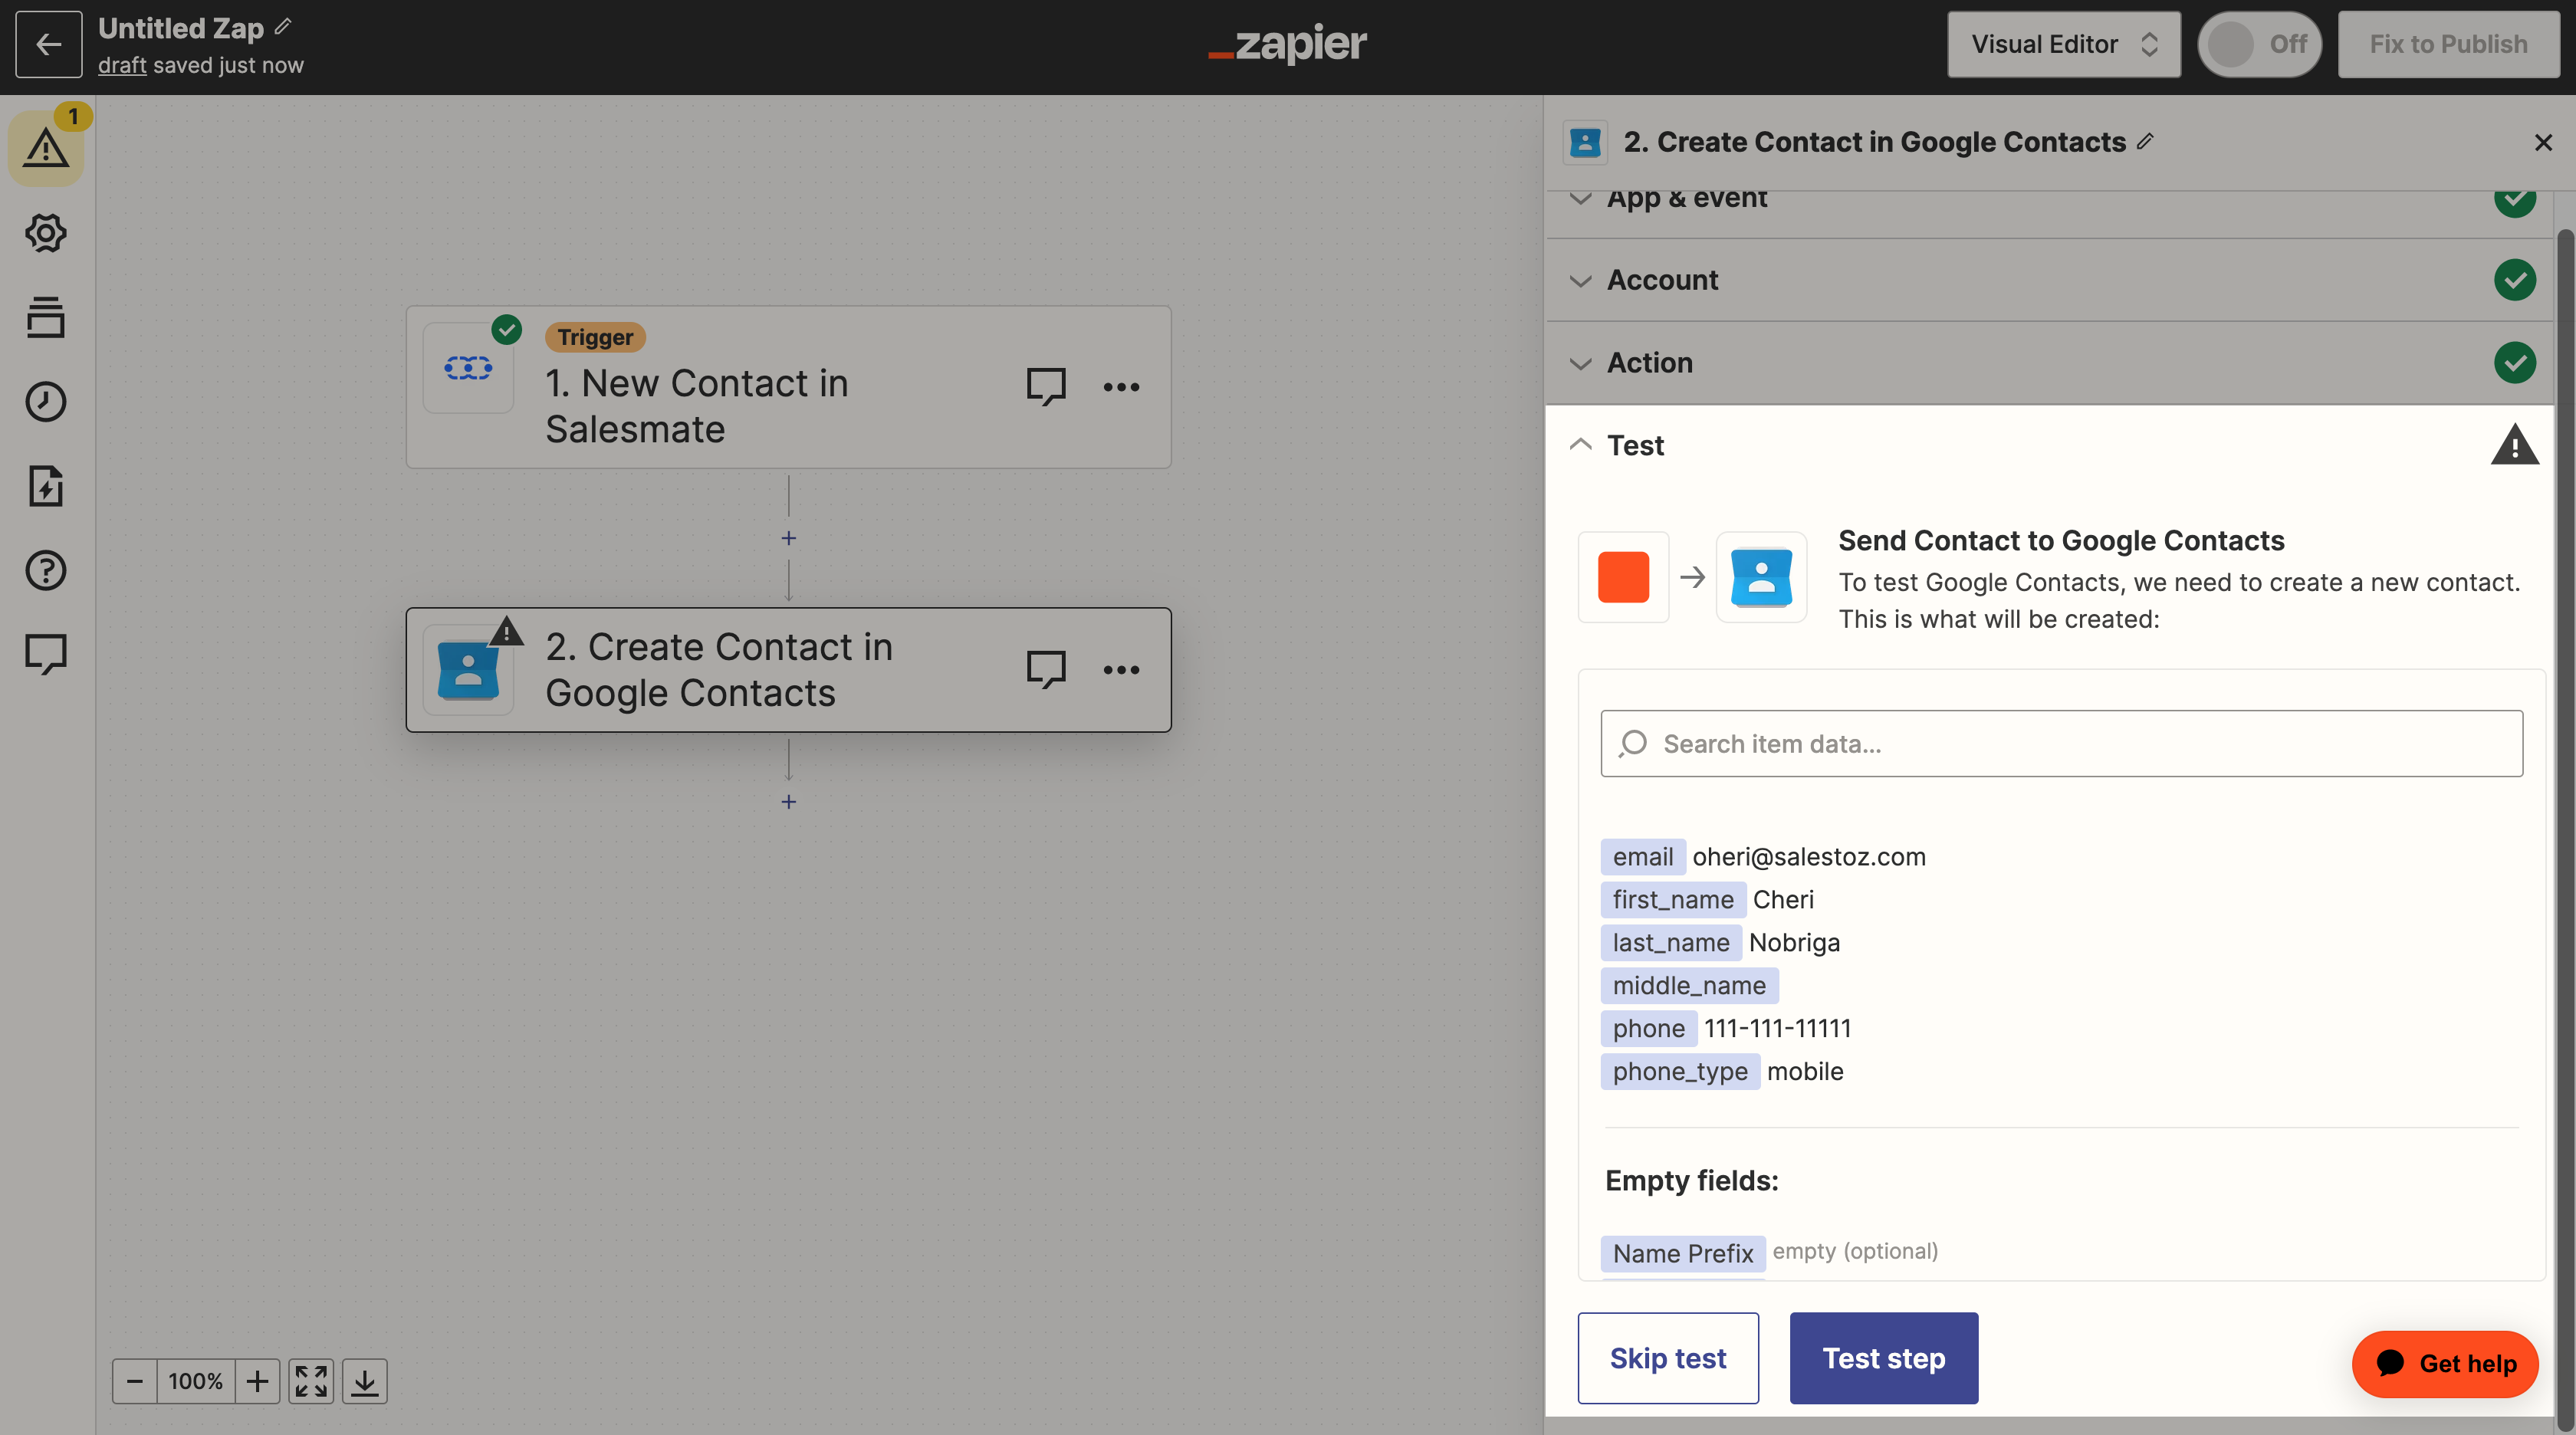Open Zap history clock icon
Screen dimensions: 2576x1435
tap(46, 401)
